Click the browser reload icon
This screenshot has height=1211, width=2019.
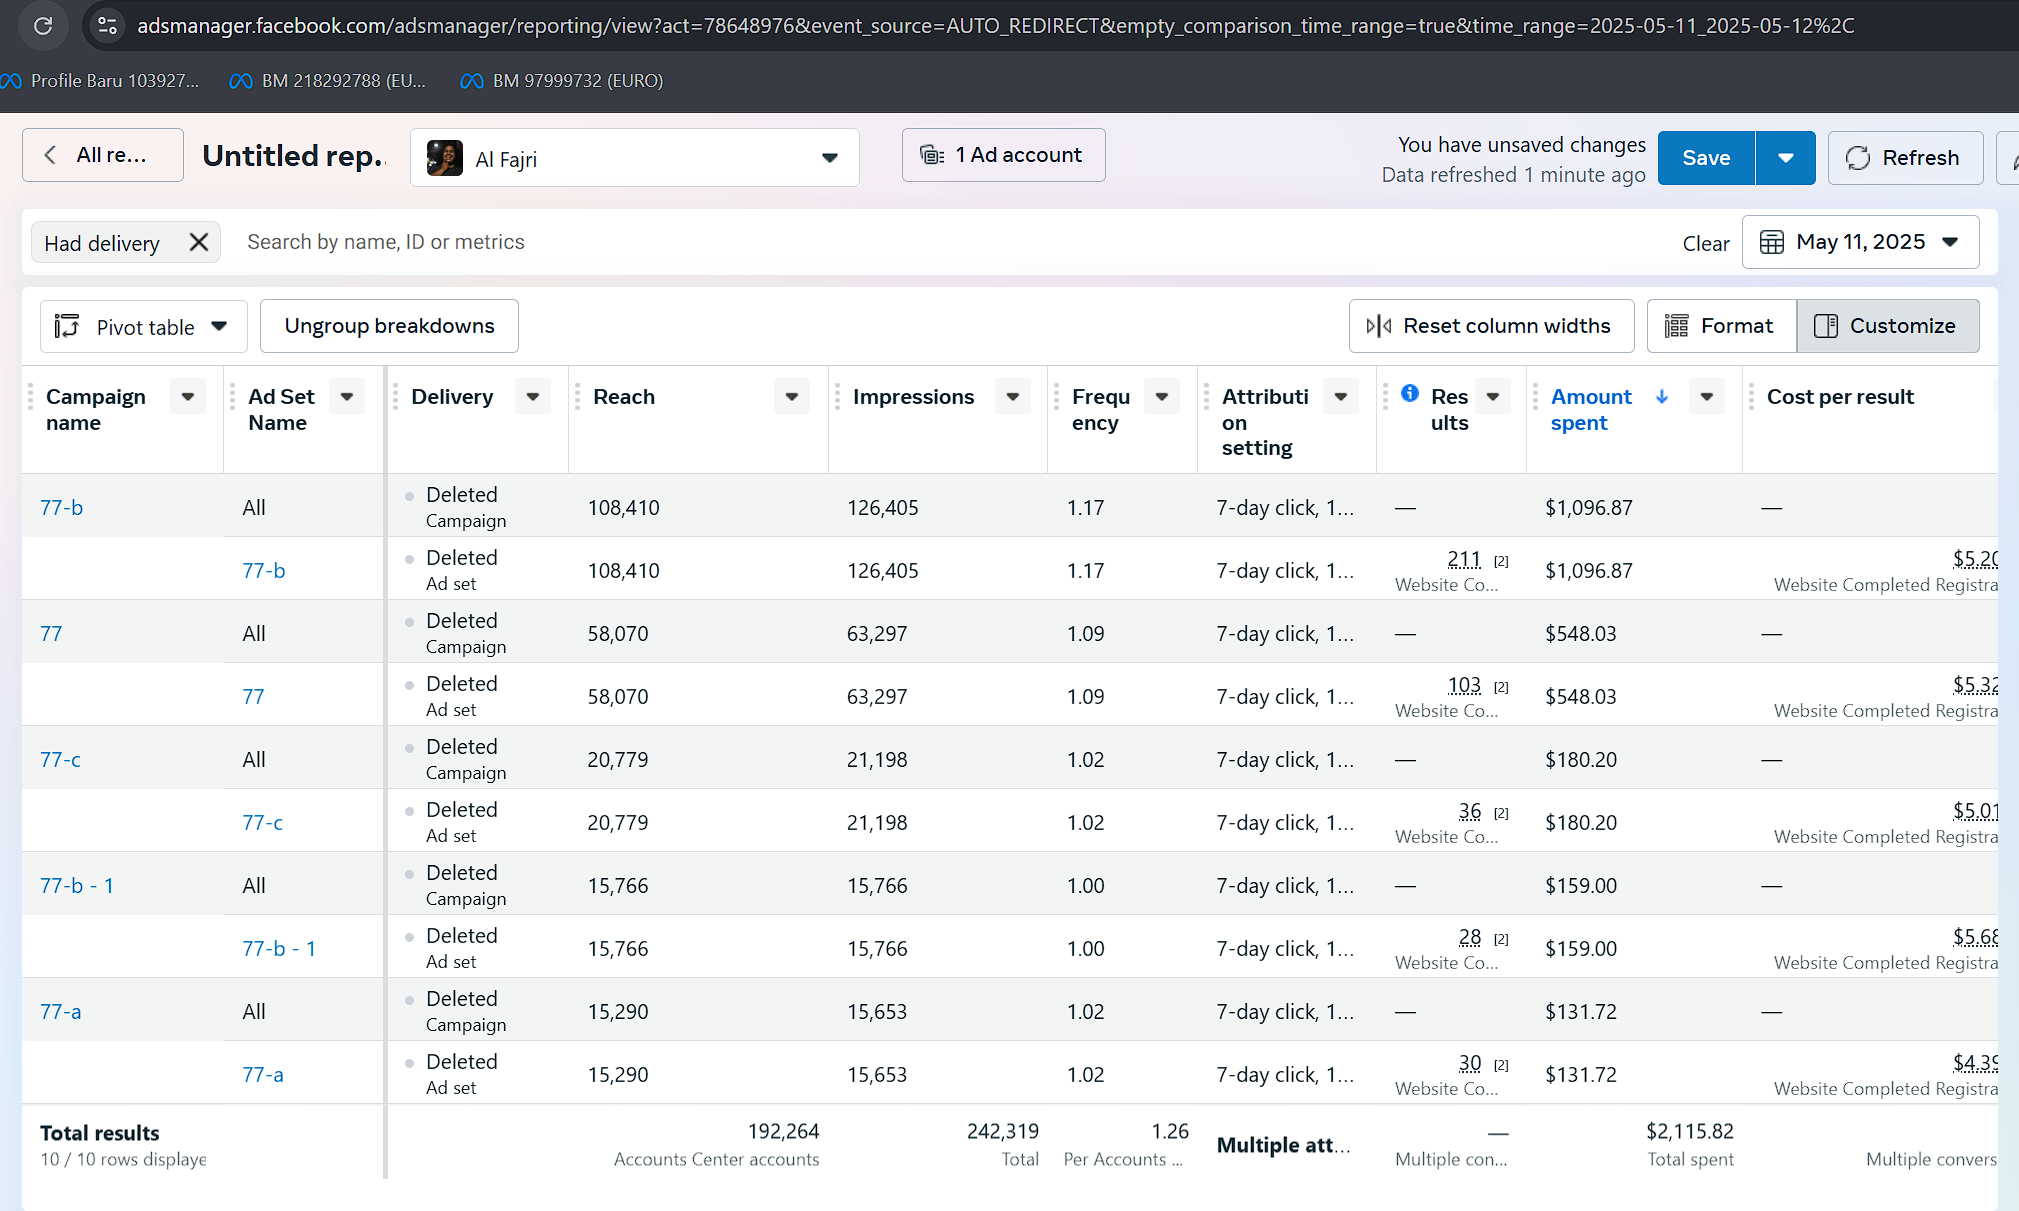43,25
